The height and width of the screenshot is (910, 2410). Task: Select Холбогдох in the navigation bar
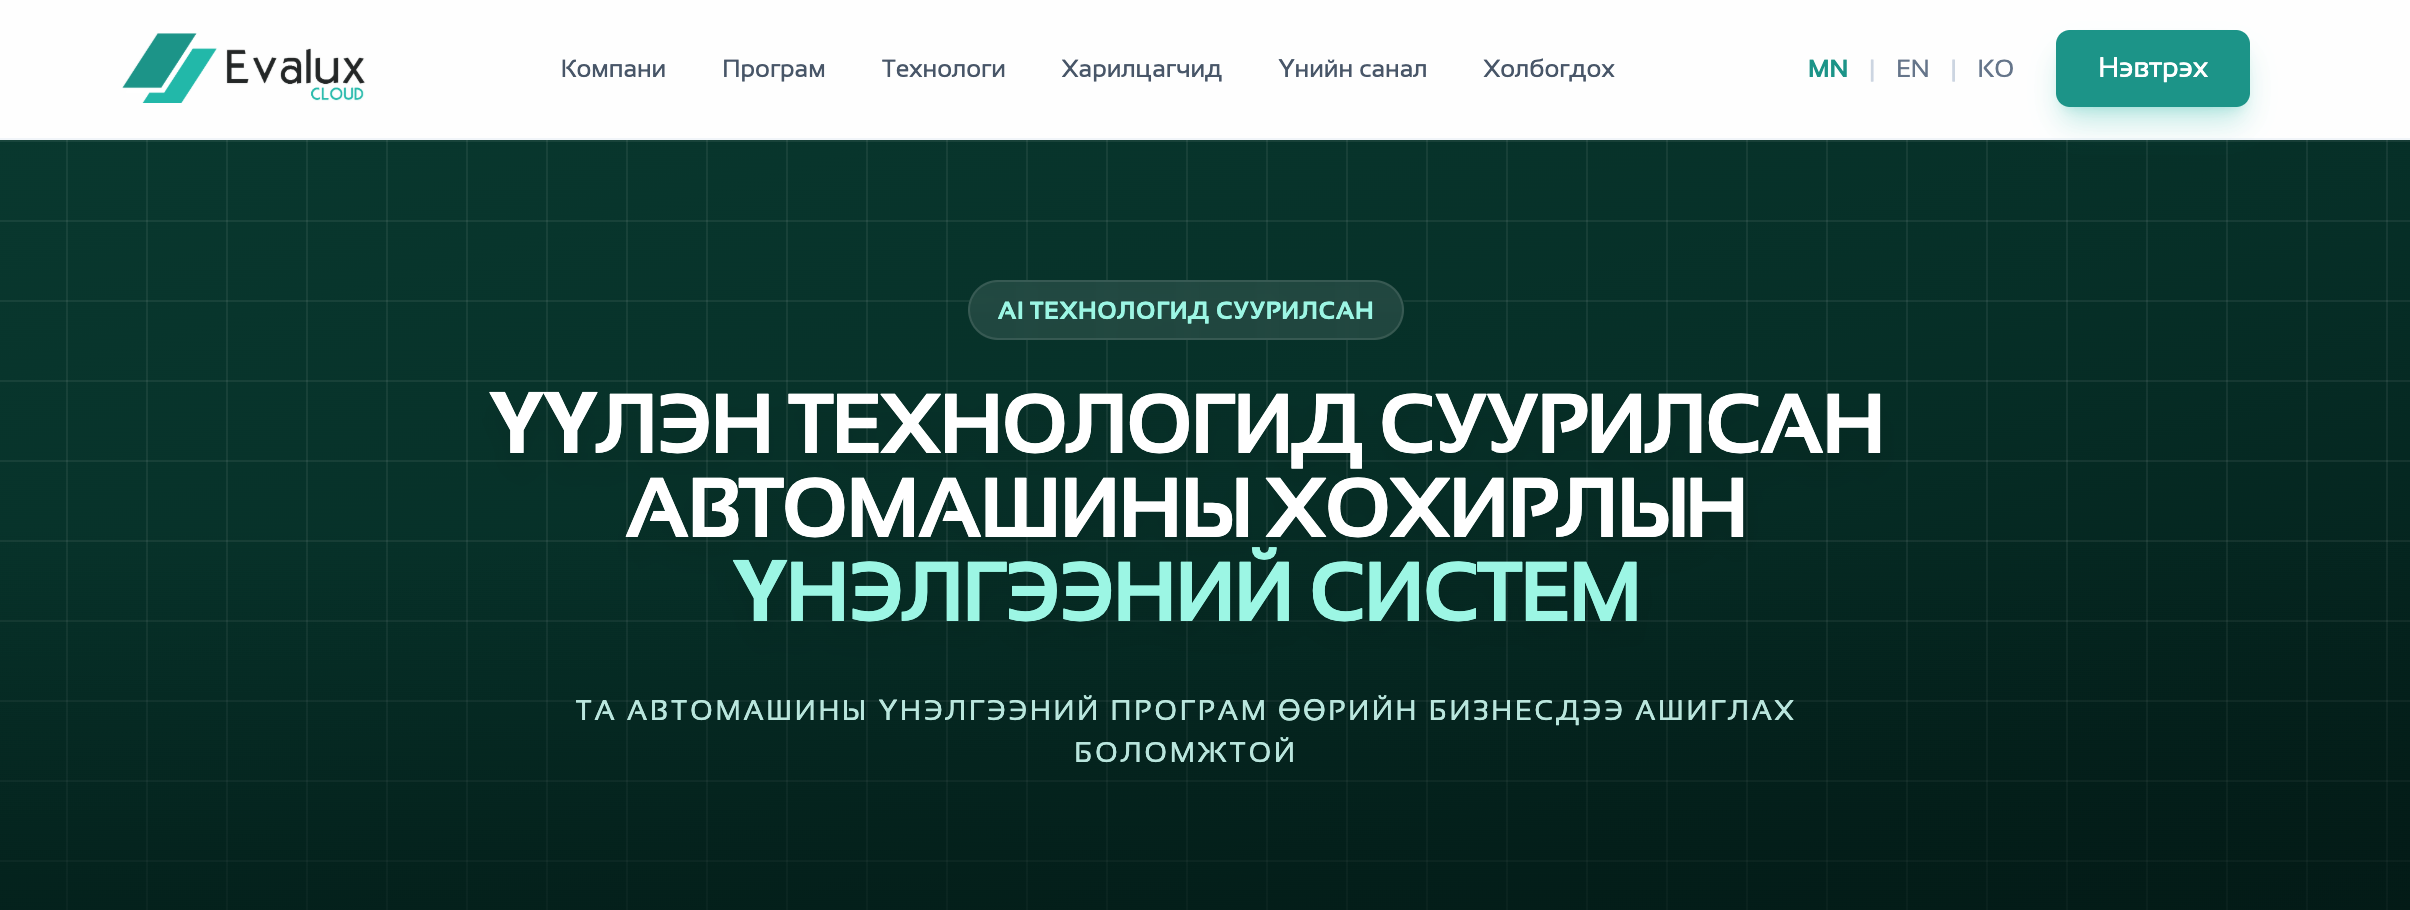[x=1548, y=69]
